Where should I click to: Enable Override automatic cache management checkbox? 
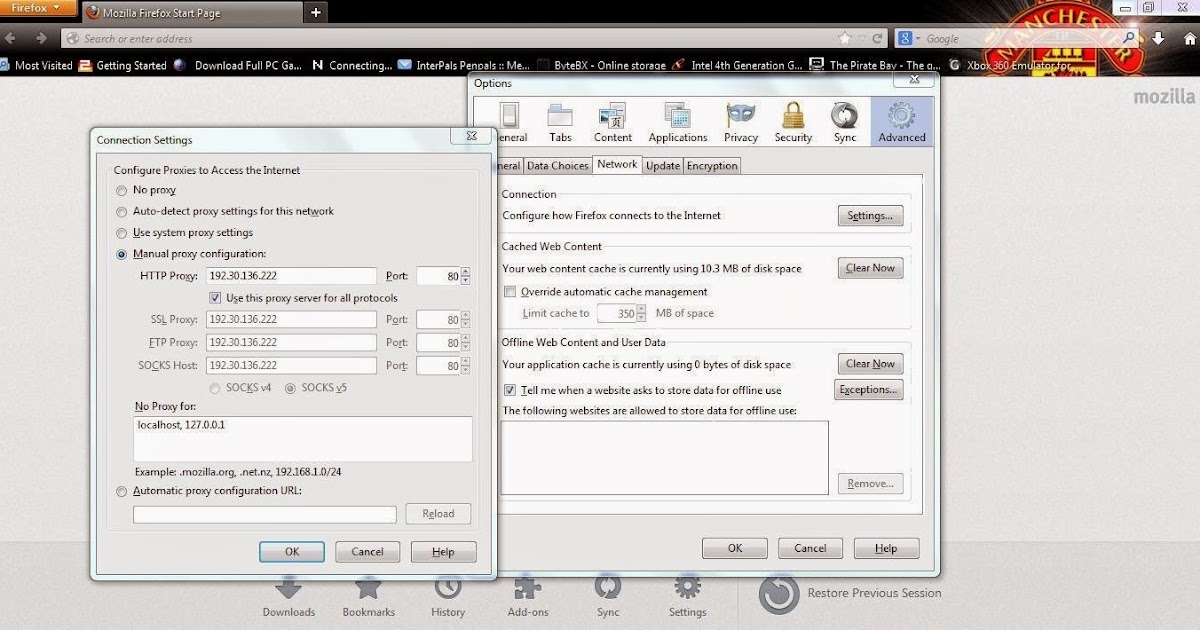(x=511, y=292)
